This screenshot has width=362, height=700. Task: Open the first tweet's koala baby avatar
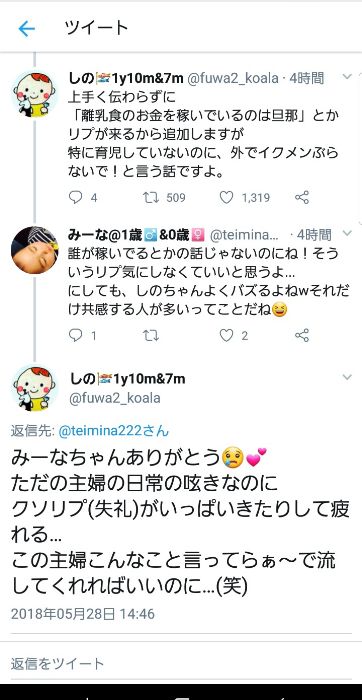tap(34, 94)
